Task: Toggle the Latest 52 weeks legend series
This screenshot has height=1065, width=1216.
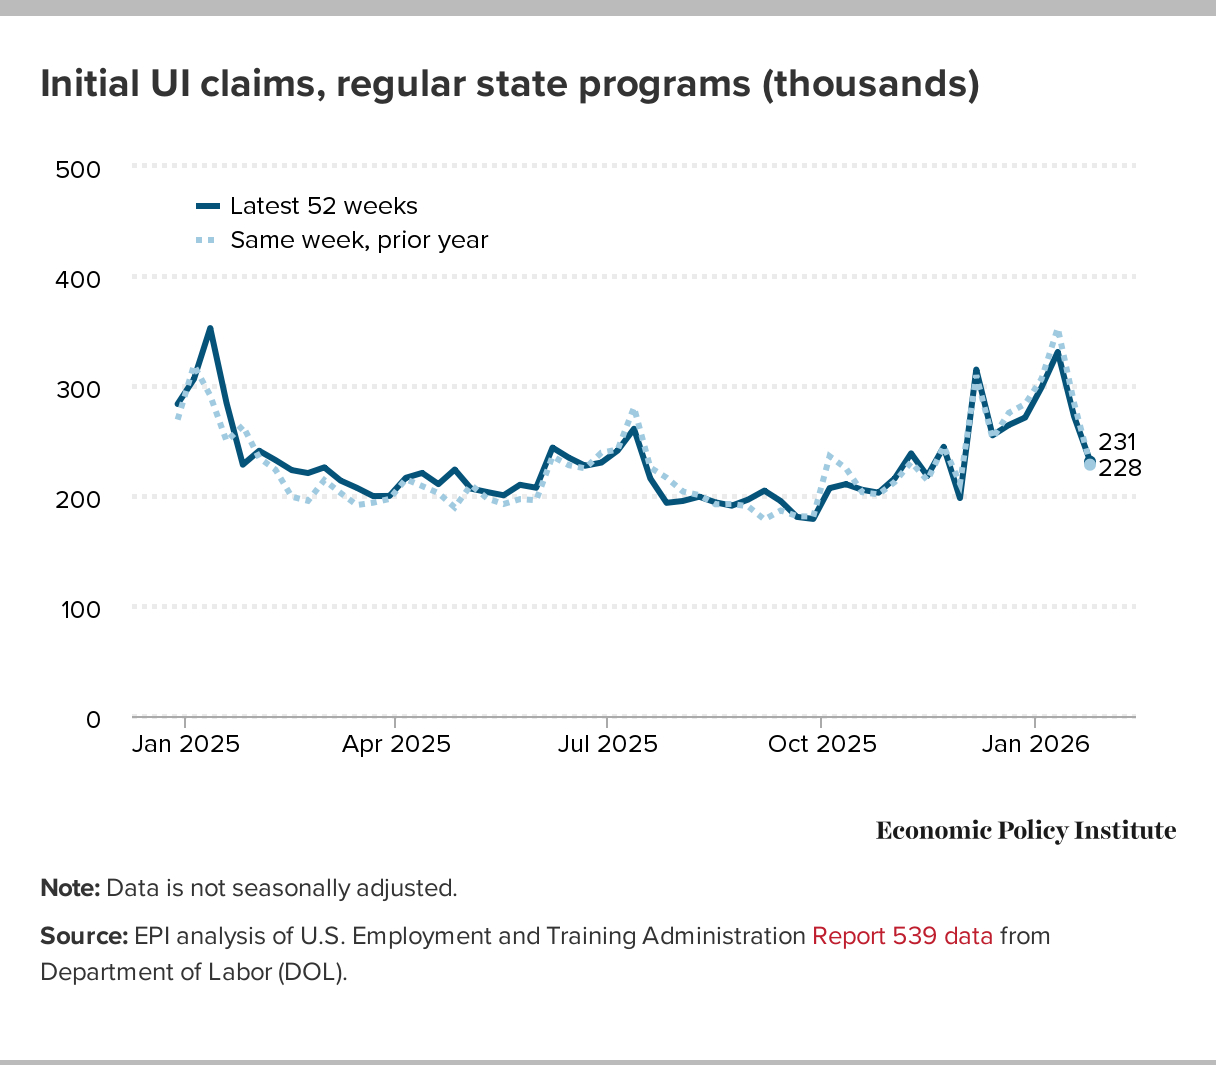Action: coord(323,206)
